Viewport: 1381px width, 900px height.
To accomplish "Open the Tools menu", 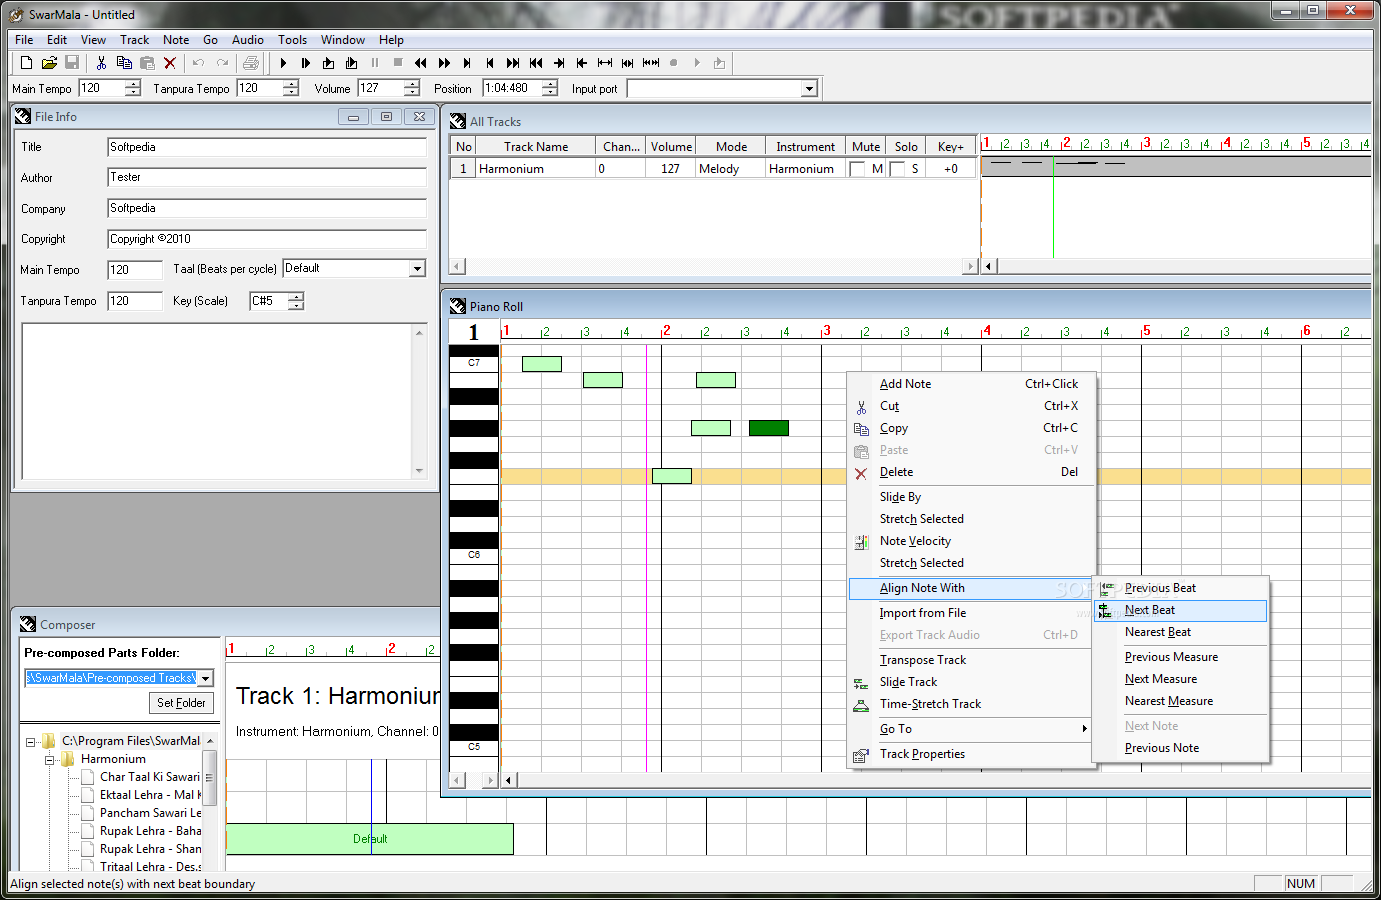I will point(292,40).
